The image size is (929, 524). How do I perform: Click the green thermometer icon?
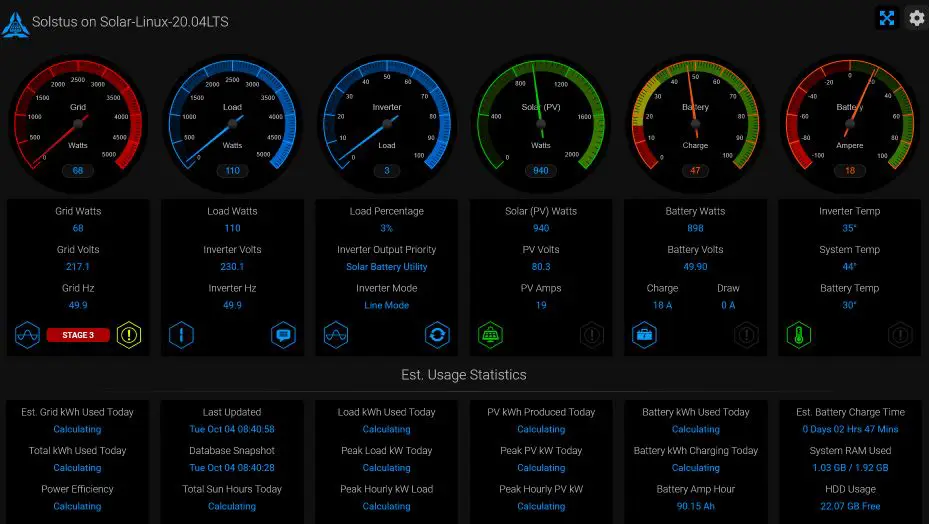click(799, 335)
